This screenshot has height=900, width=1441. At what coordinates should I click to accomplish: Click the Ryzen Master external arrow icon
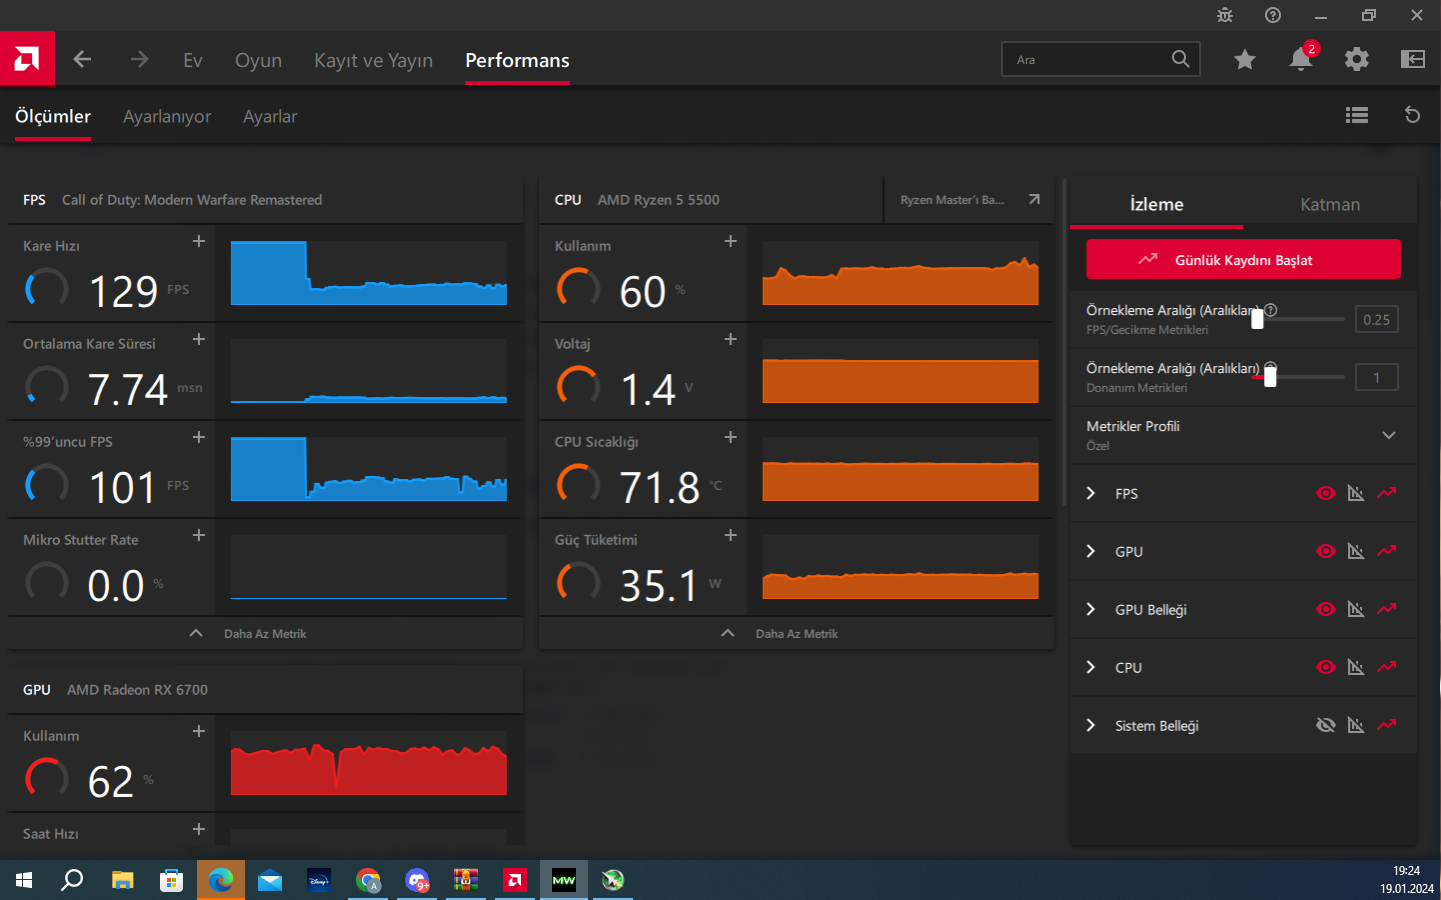point(1034,200)
